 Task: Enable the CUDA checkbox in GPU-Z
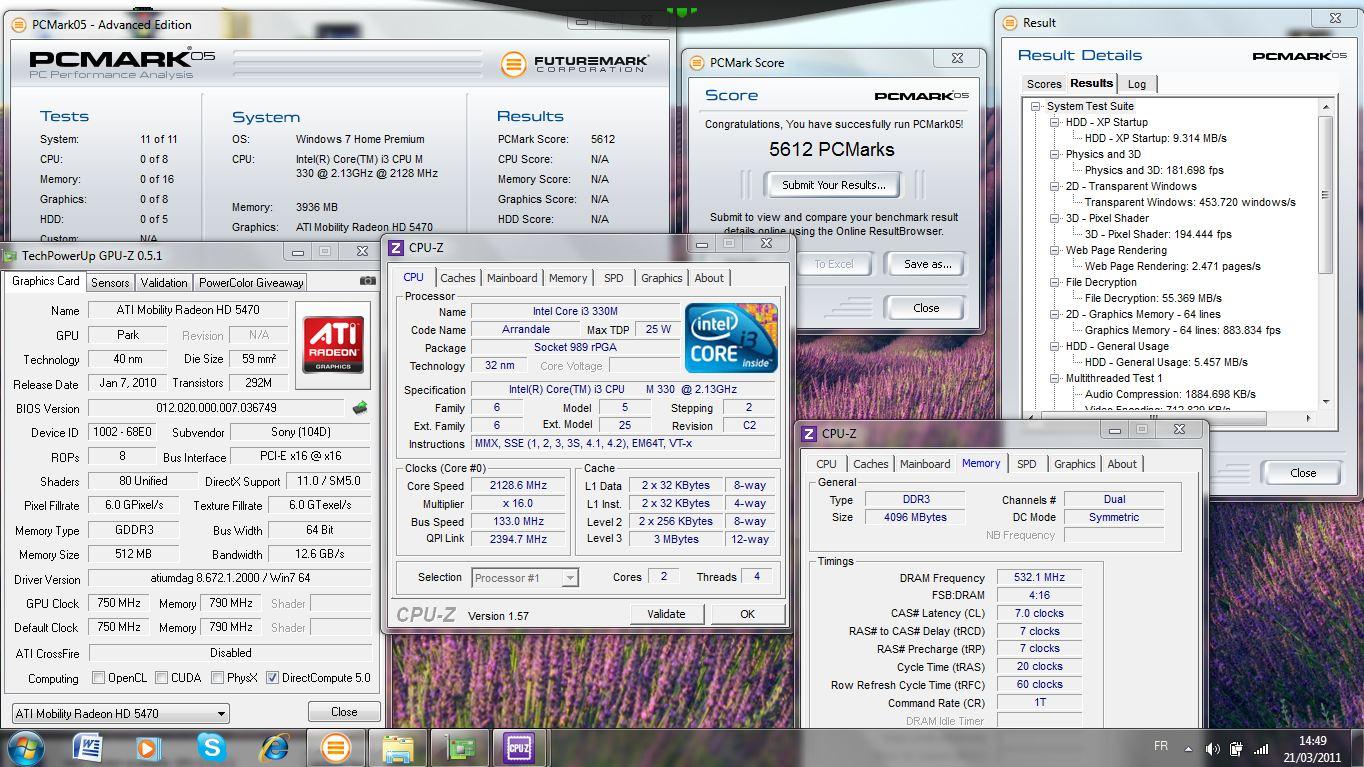[162, 678]
